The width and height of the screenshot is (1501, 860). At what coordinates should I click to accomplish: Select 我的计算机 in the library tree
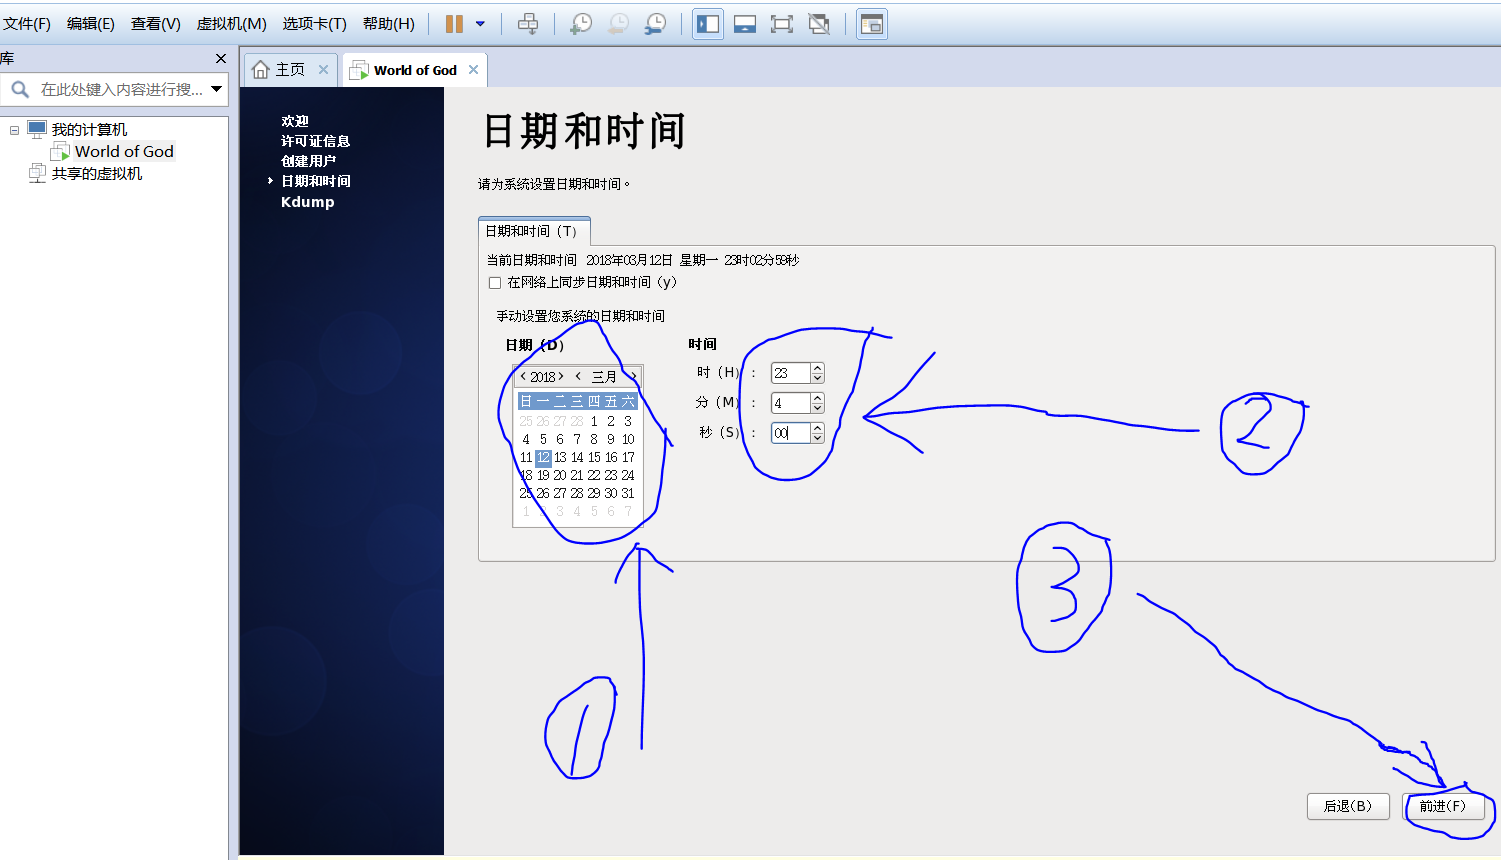89,130
